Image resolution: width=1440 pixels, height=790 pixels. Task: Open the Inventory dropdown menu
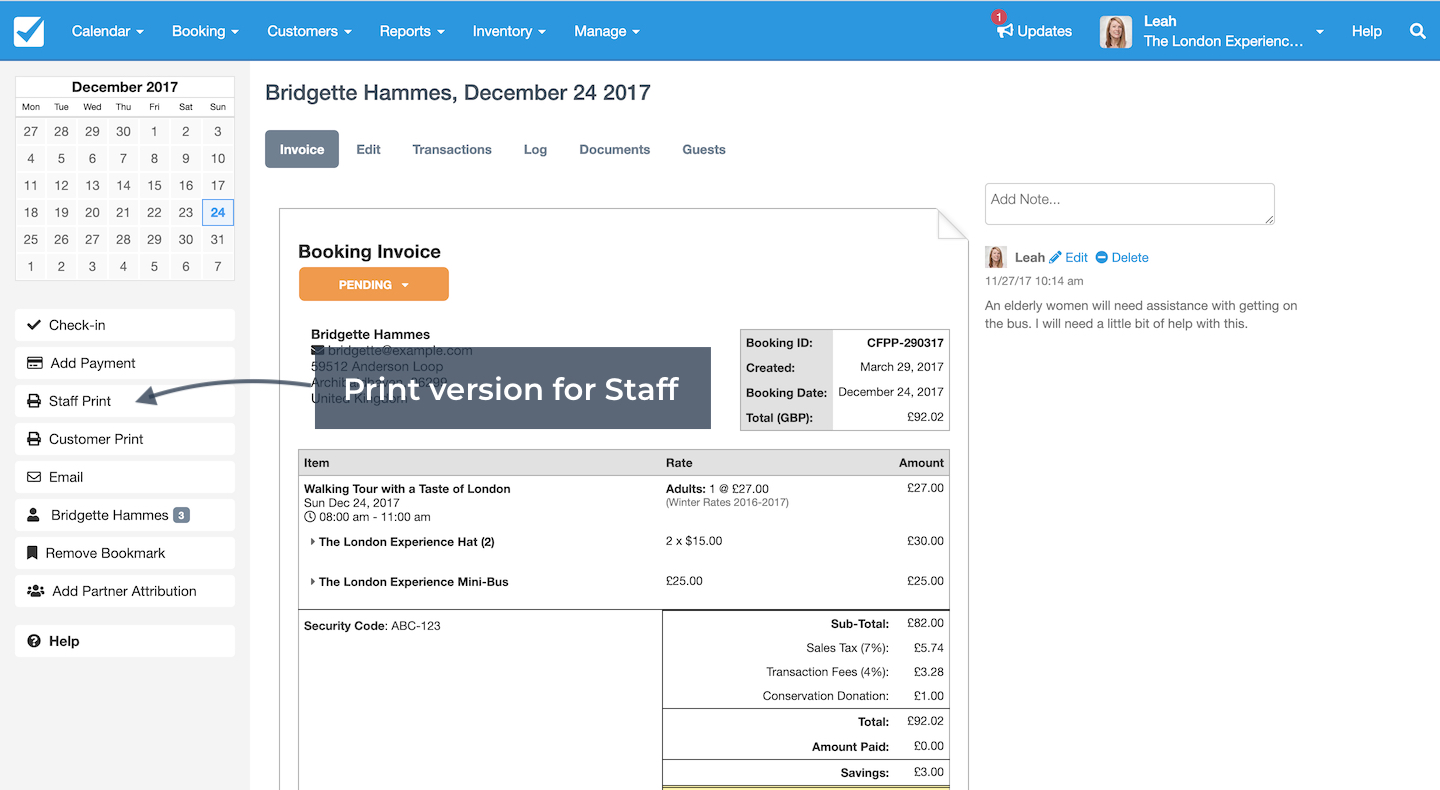click(509, 31)
